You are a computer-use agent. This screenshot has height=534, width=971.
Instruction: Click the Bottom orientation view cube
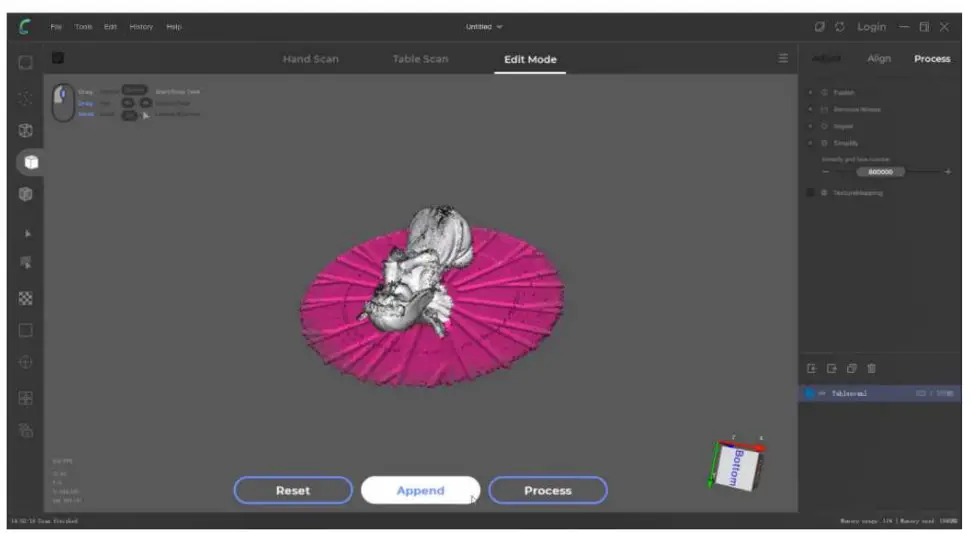pos(736,466)
